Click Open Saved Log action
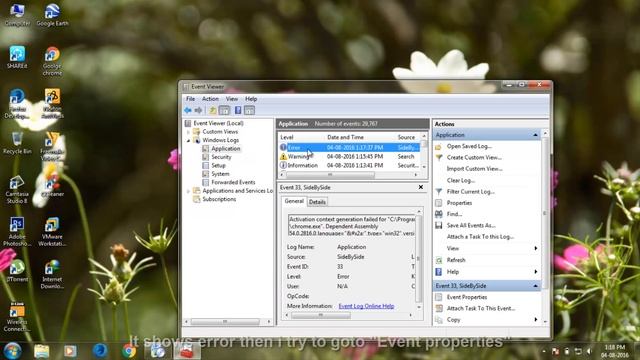The height and width of the screenshot is (360, 640). tap(469, 146)
